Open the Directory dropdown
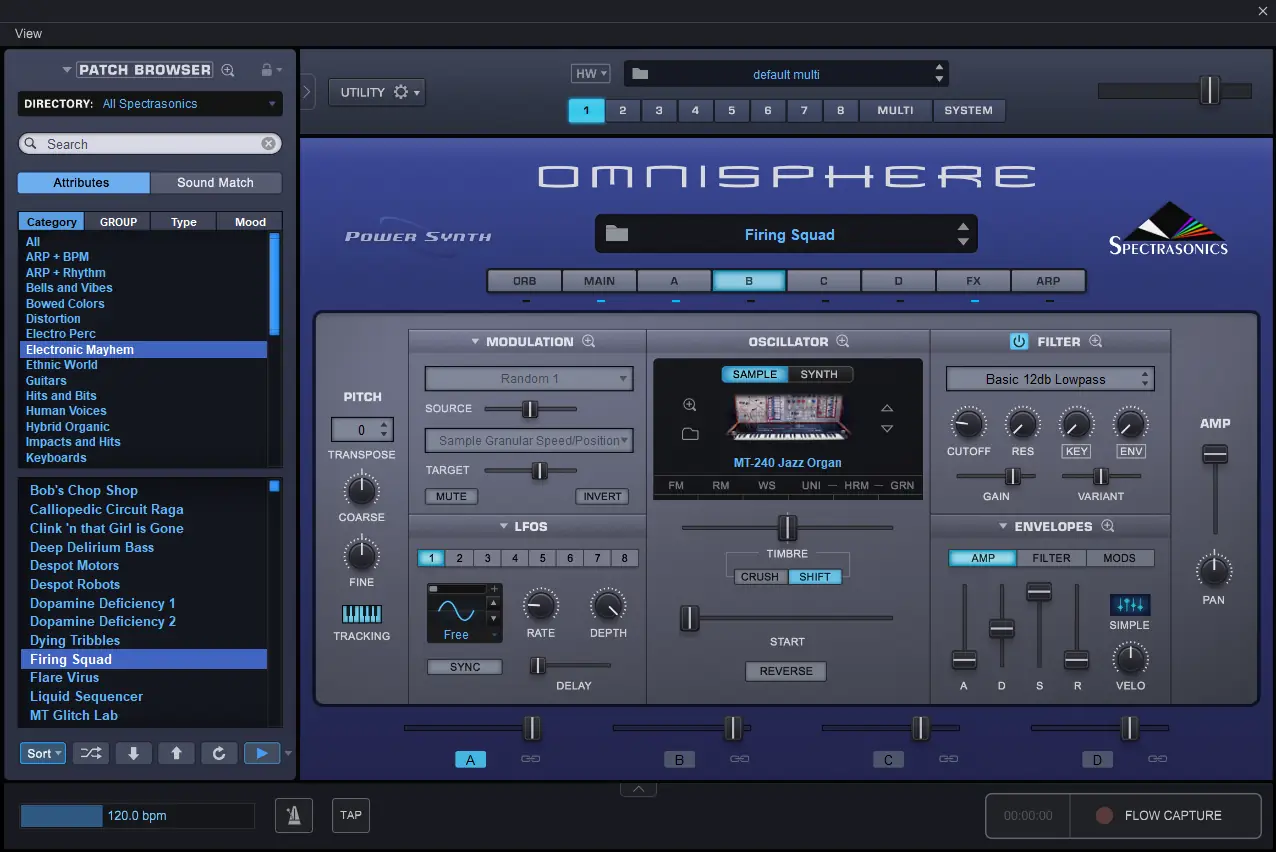 [x=150, y=104]
